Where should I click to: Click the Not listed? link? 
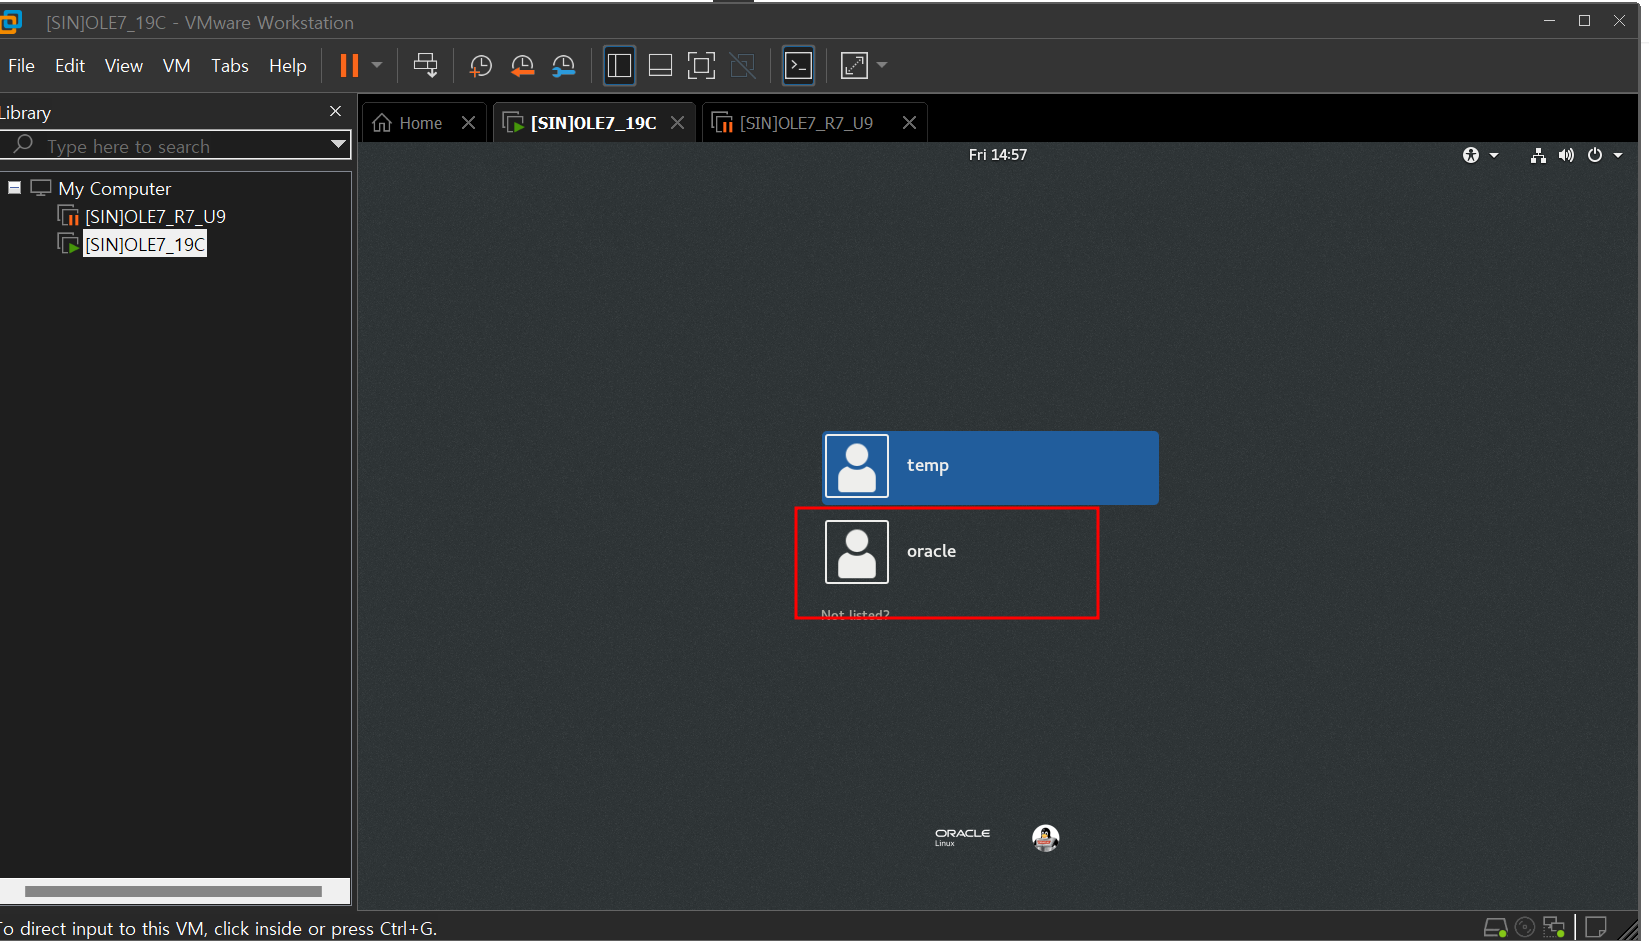855,615
